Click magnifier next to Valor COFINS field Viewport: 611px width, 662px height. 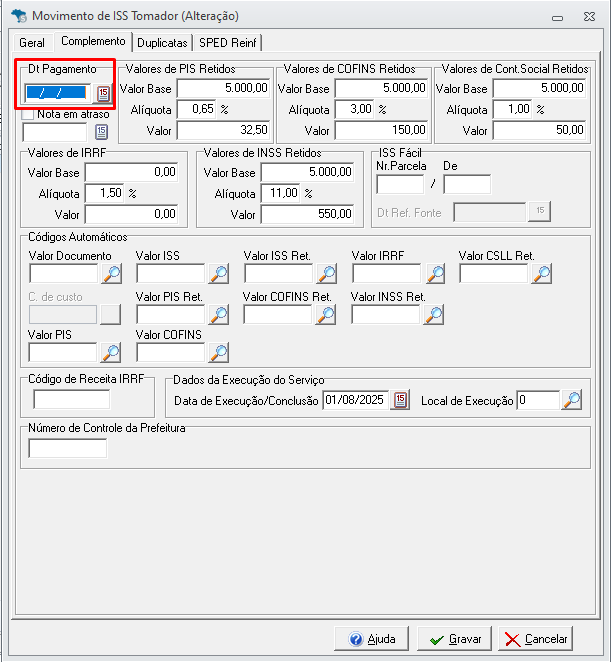pyautogui.click(x=219, y=353)
